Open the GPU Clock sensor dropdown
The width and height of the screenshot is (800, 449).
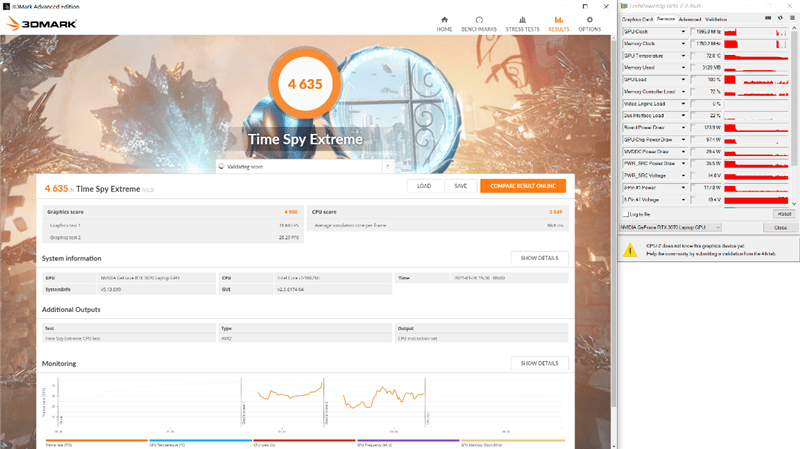pos(683,32)
